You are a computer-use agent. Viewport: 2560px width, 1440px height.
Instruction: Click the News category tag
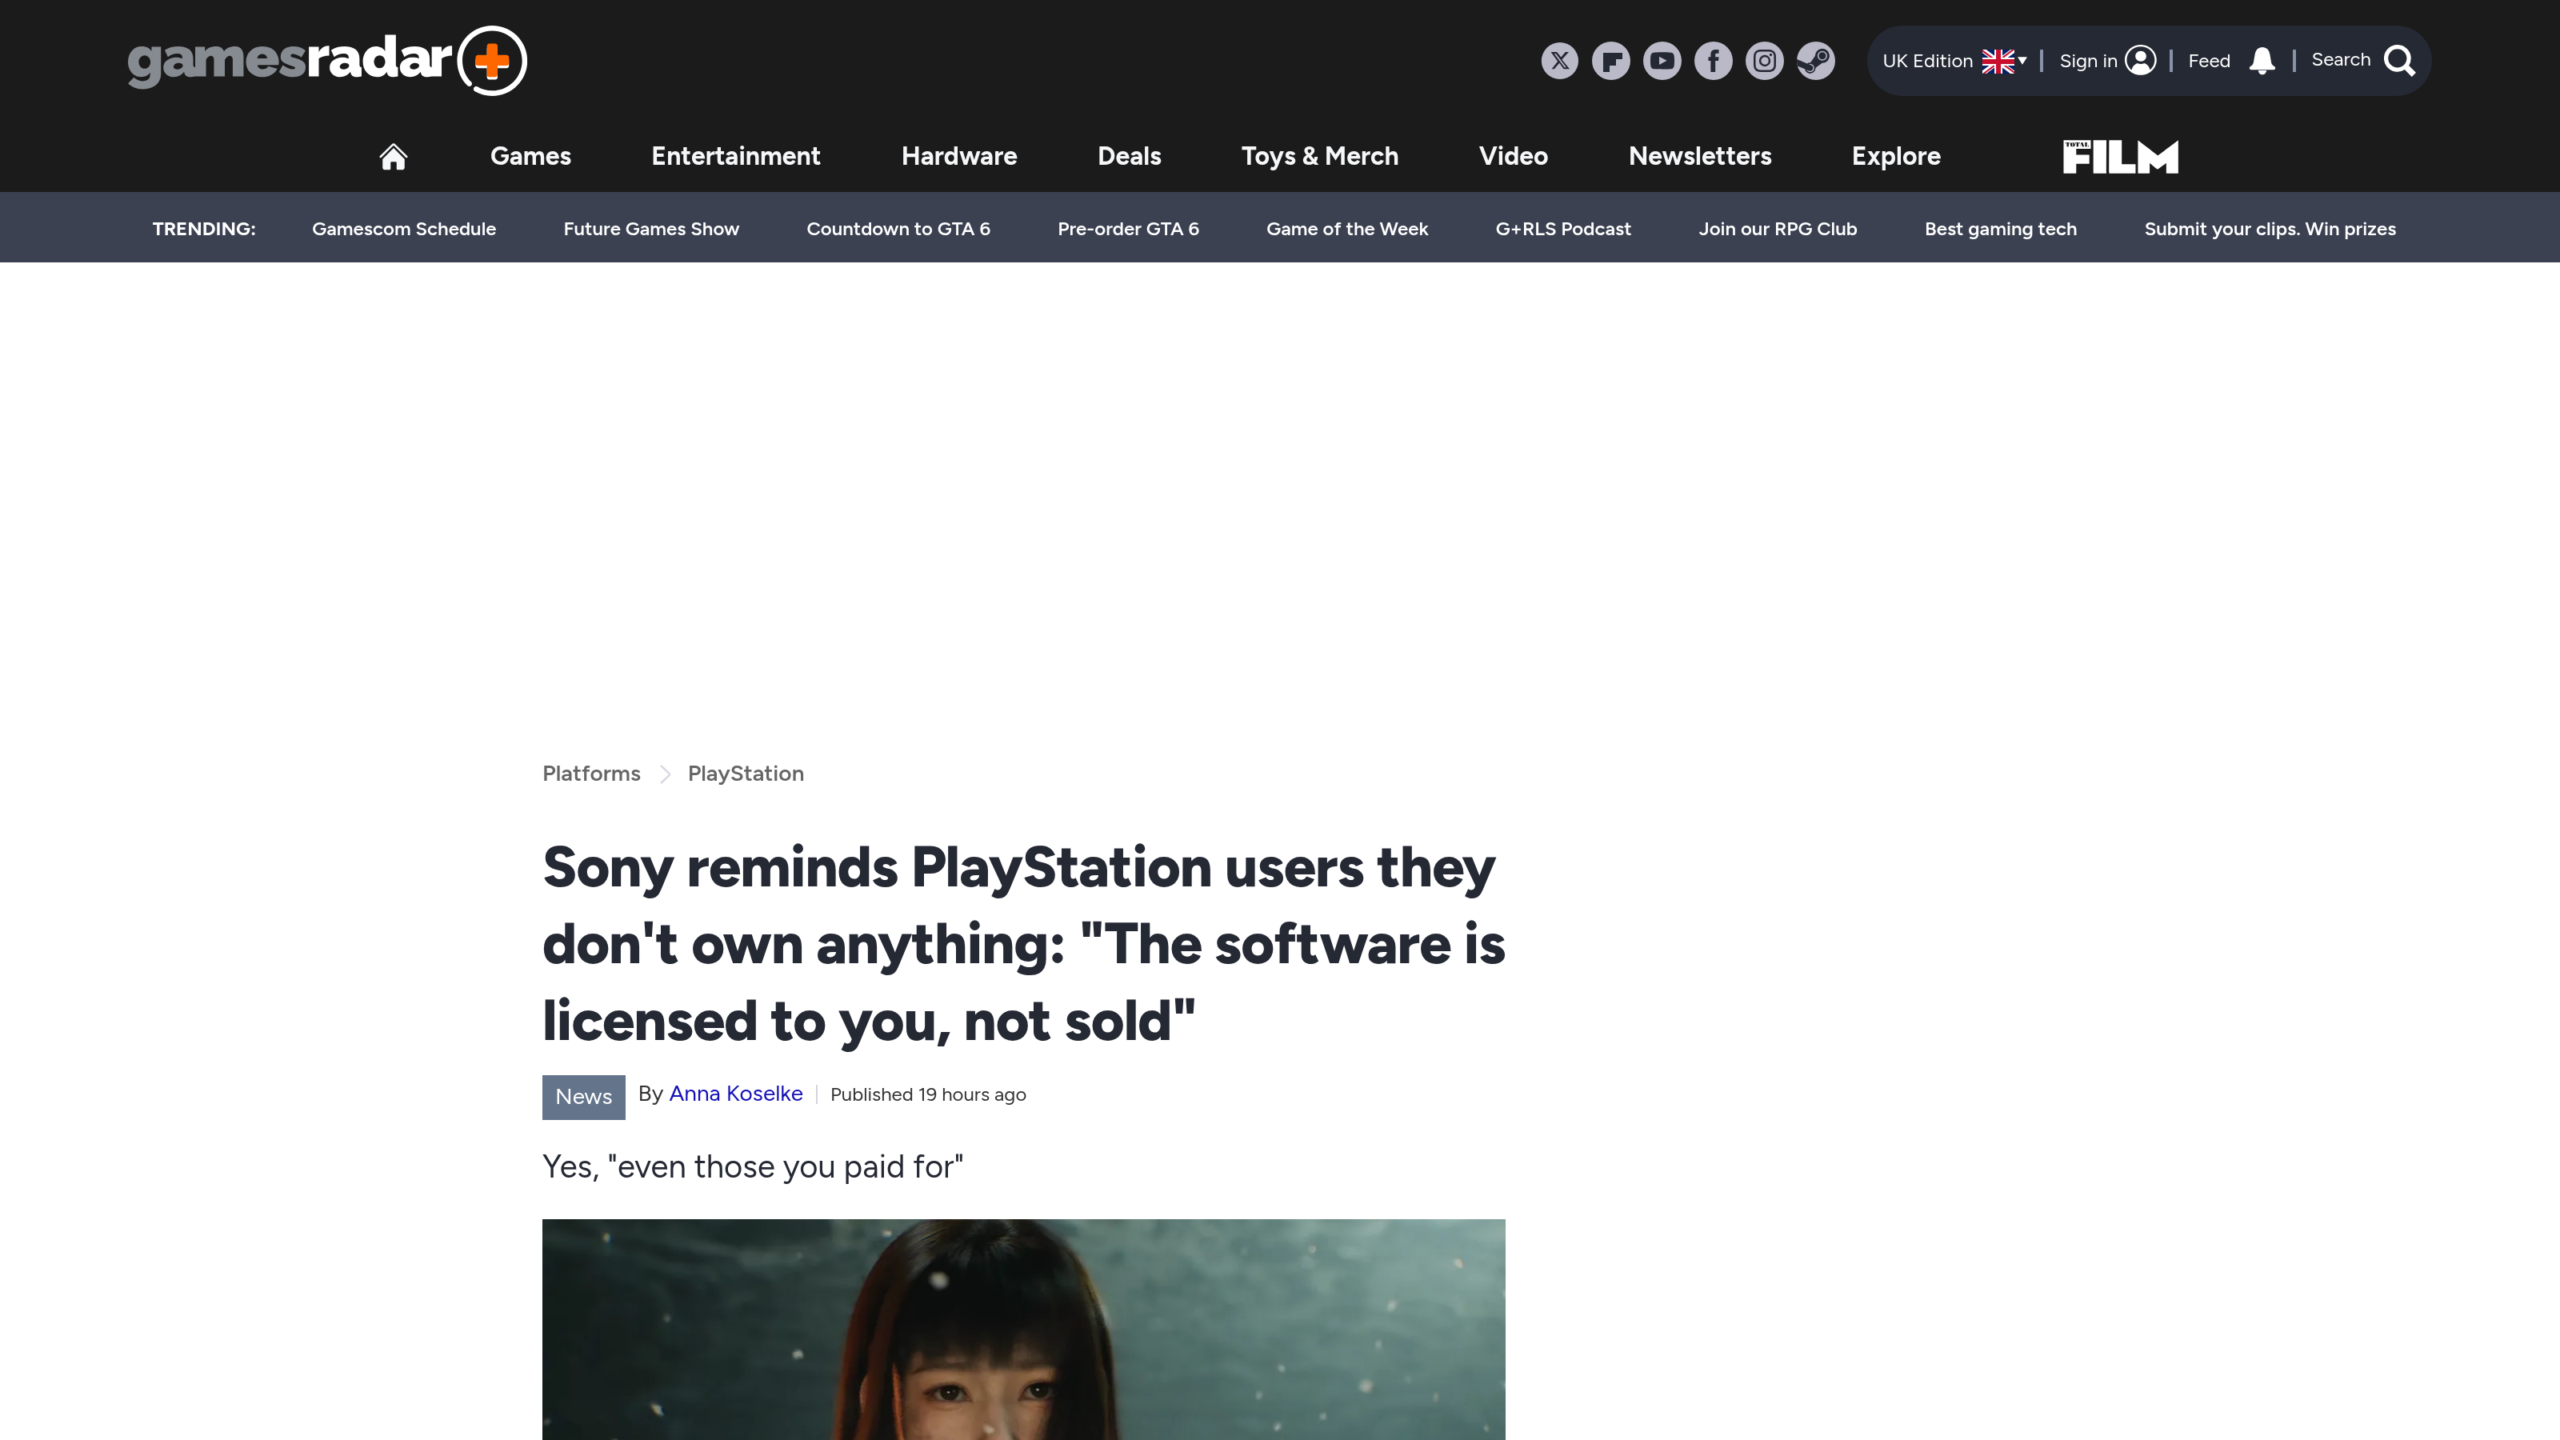pyautogui.click(x=584, y=1097)
